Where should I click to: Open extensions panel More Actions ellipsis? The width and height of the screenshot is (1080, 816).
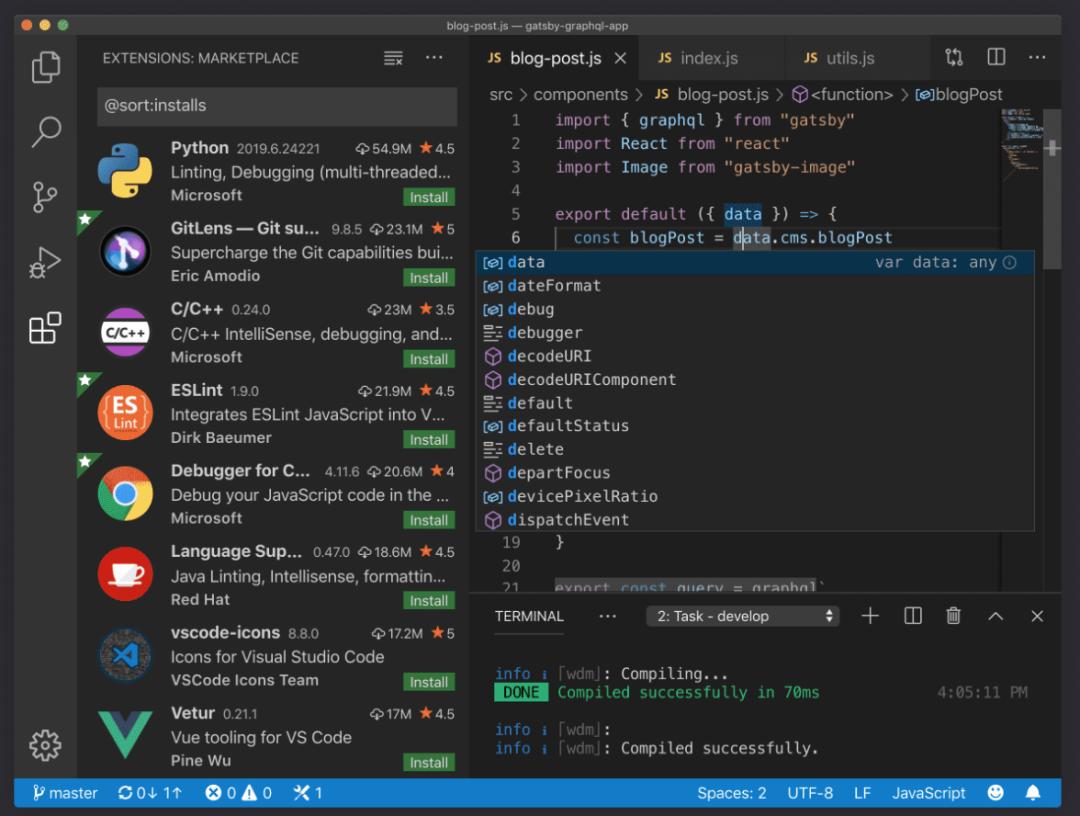(434, 58)
